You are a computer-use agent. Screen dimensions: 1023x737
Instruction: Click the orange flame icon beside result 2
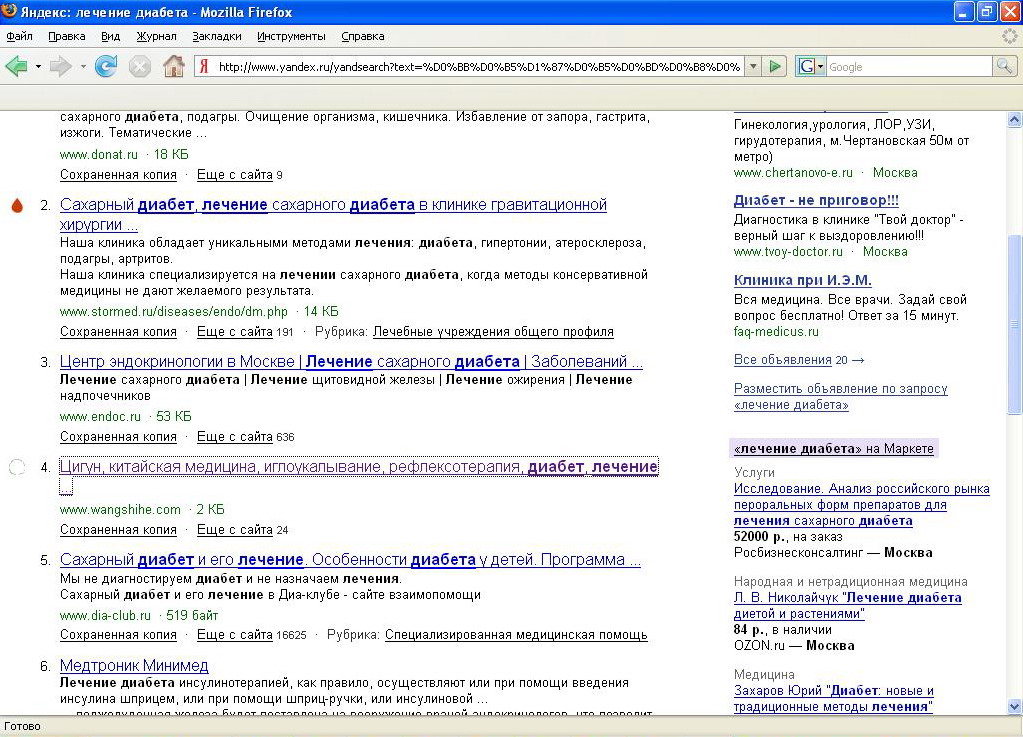[x=16, y=204]
